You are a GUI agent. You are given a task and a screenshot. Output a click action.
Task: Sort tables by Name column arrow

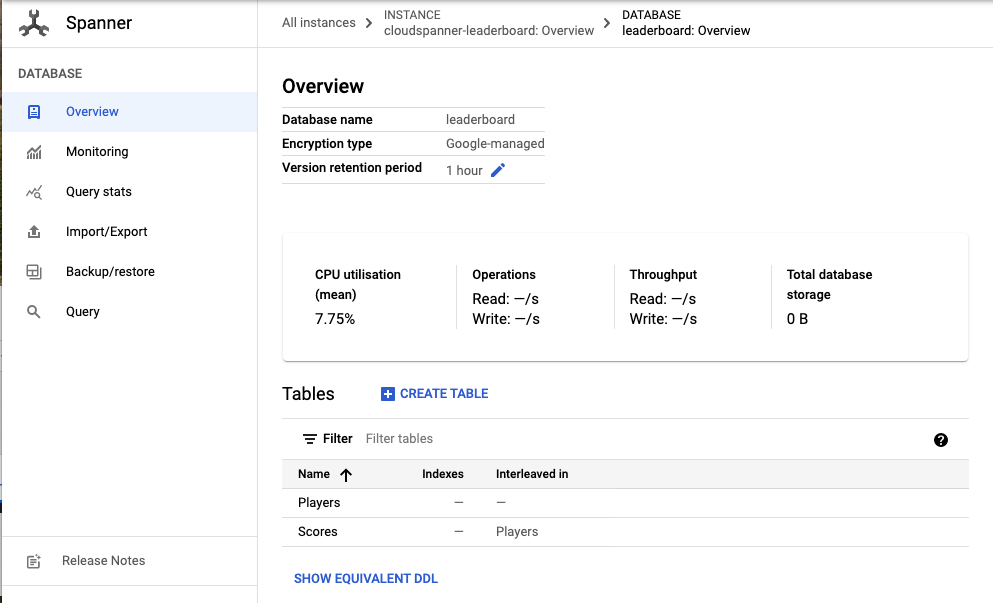pyautogui.click(x=346, y=475)
